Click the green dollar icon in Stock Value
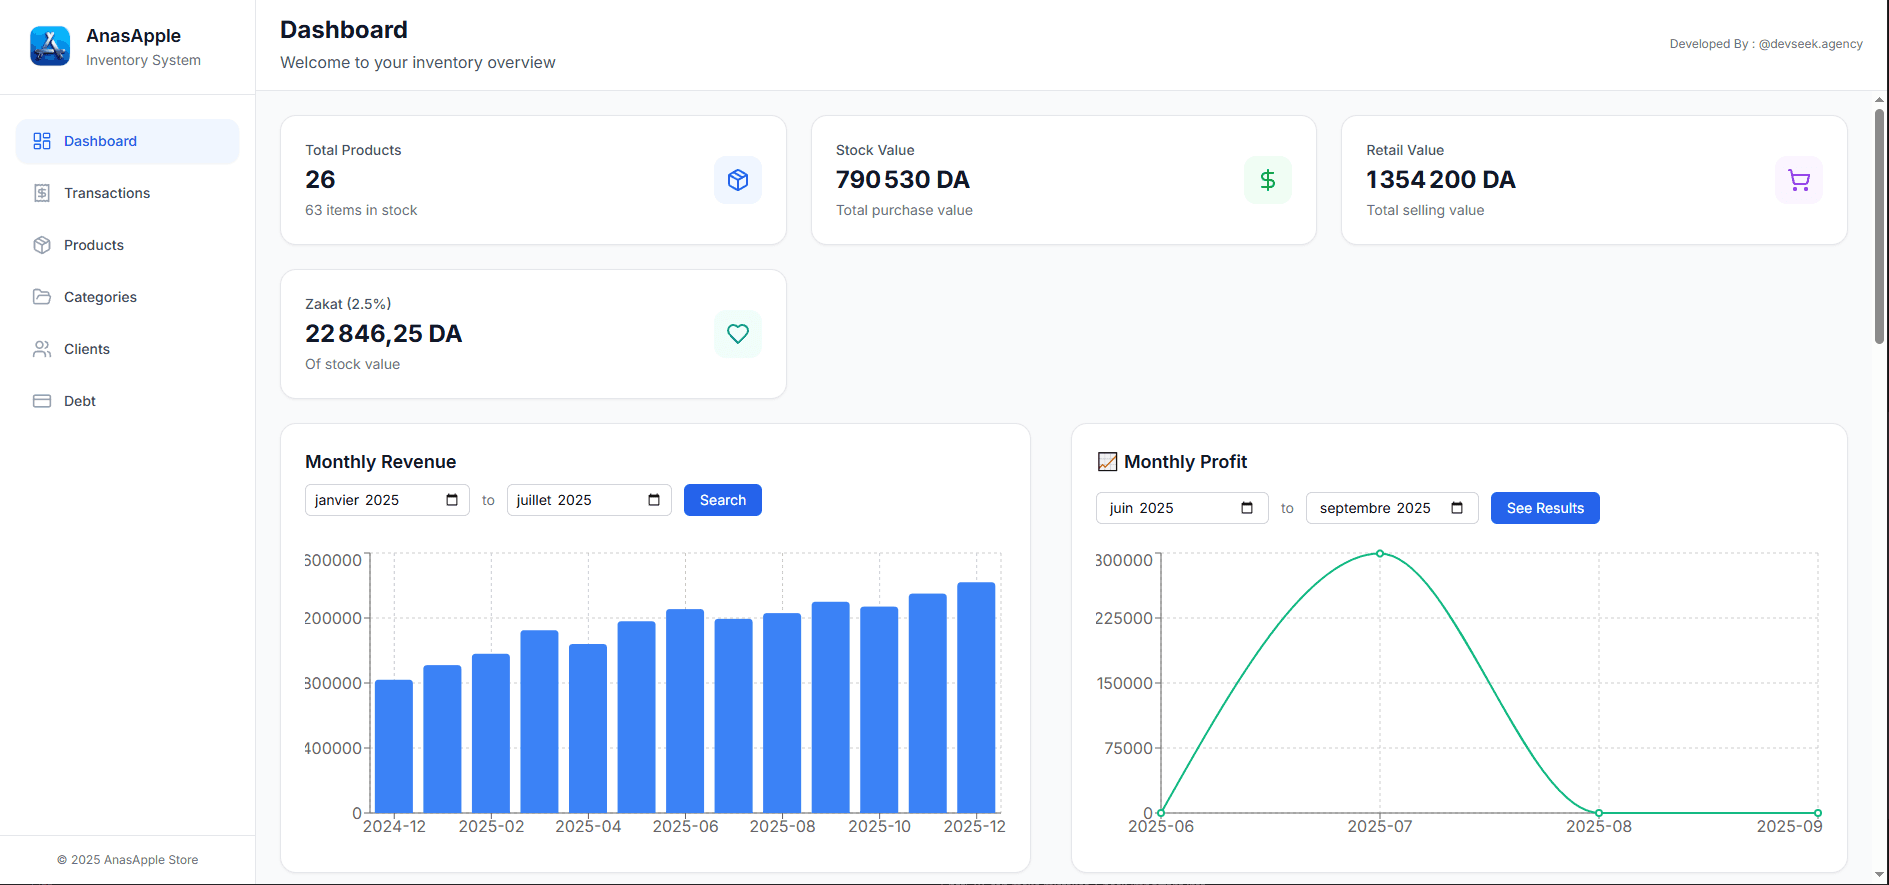Viewport: 1889px width, 885px height. coord(1267,180)
